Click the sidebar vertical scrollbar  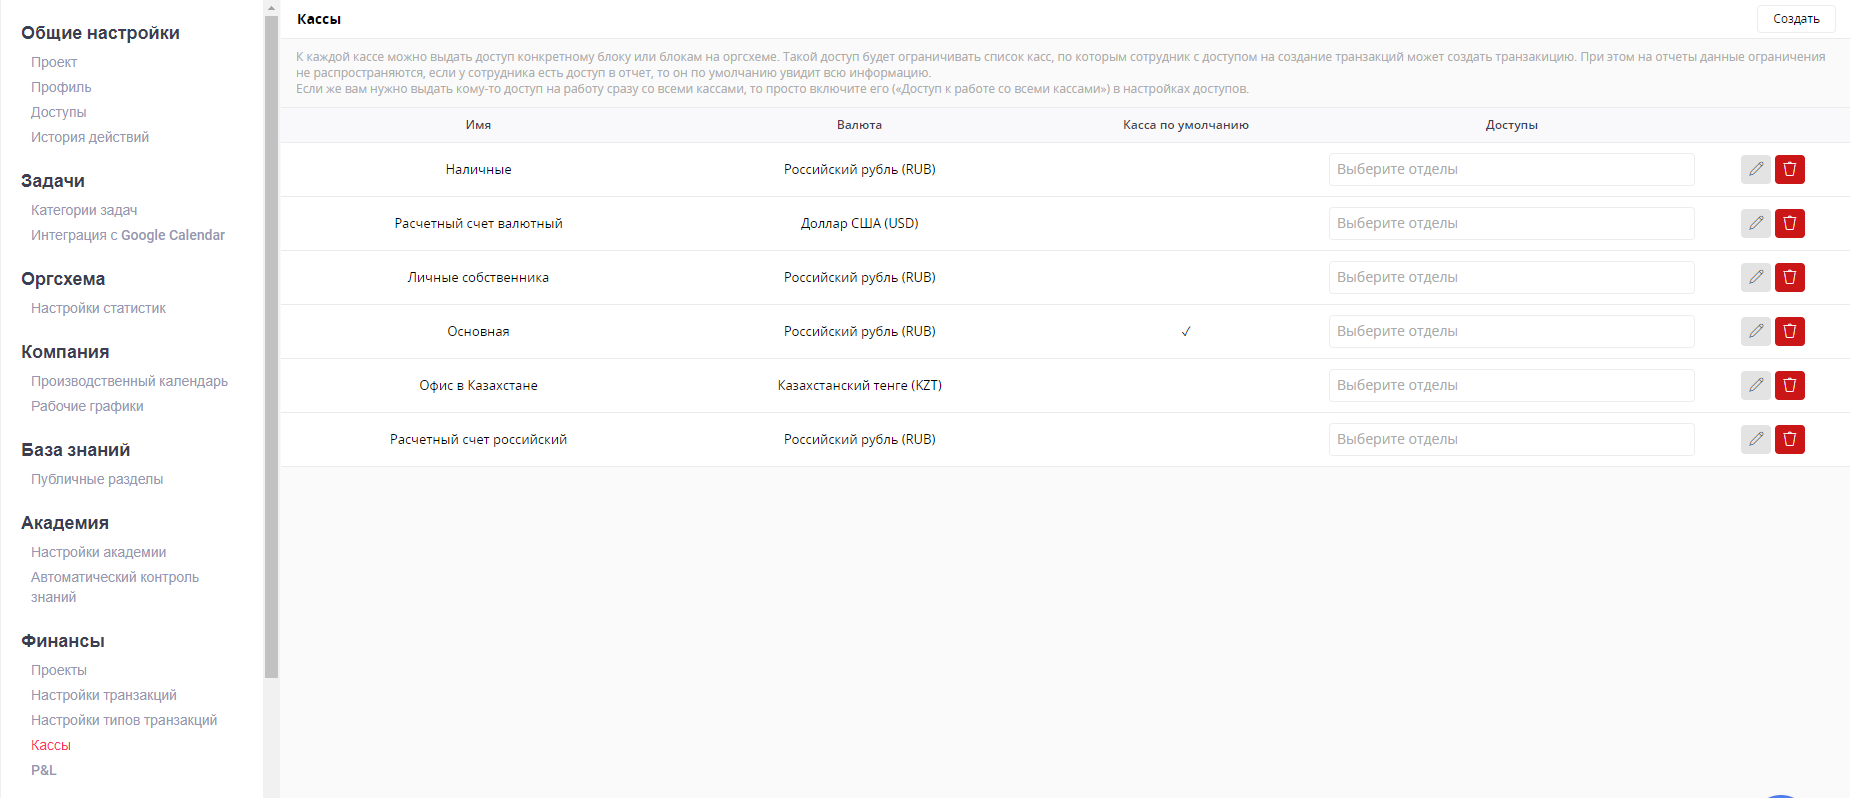[271, 340]
